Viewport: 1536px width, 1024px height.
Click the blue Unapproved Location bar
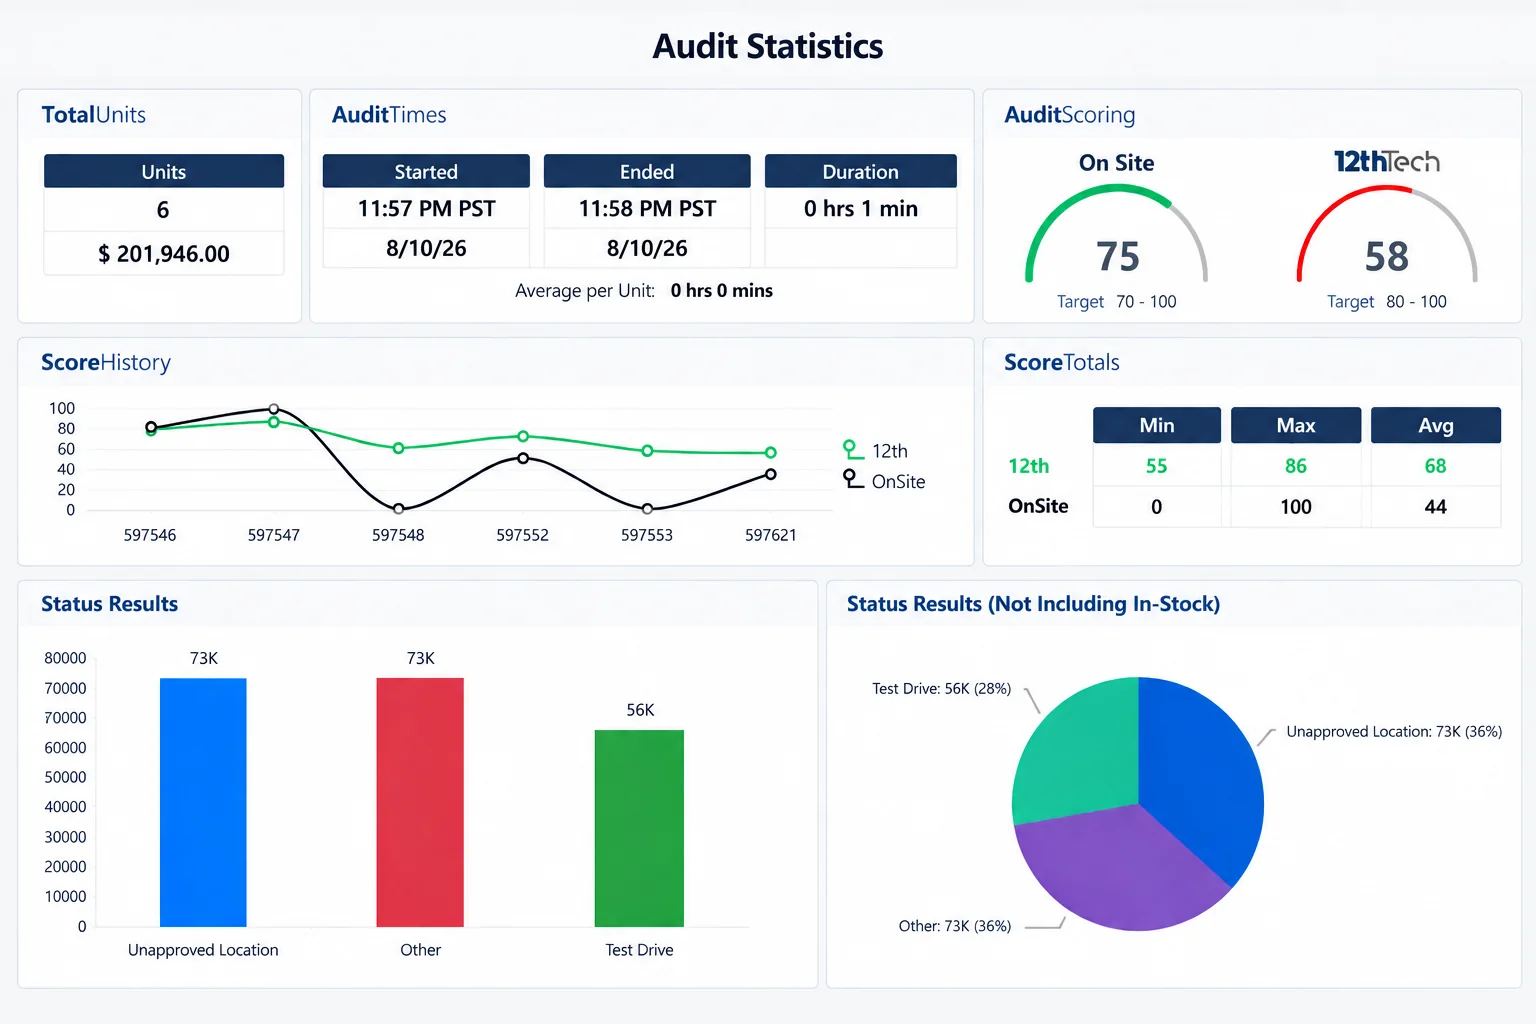tap(203, 802)
